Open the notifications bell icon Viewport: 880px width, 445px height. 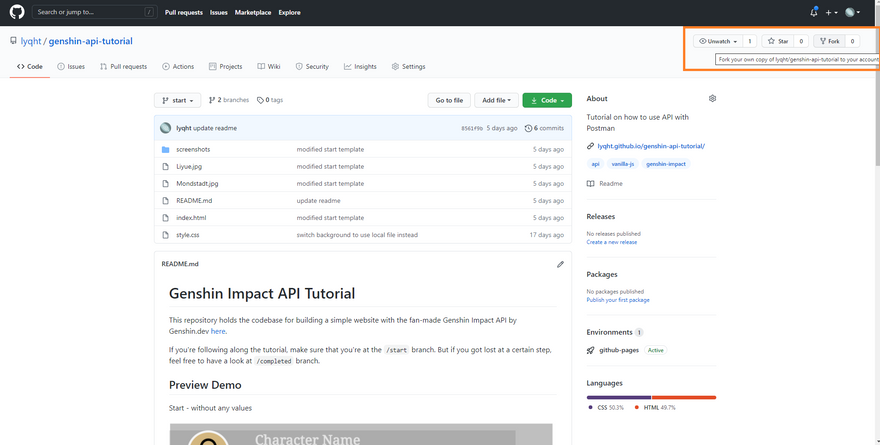pos(814,12)
